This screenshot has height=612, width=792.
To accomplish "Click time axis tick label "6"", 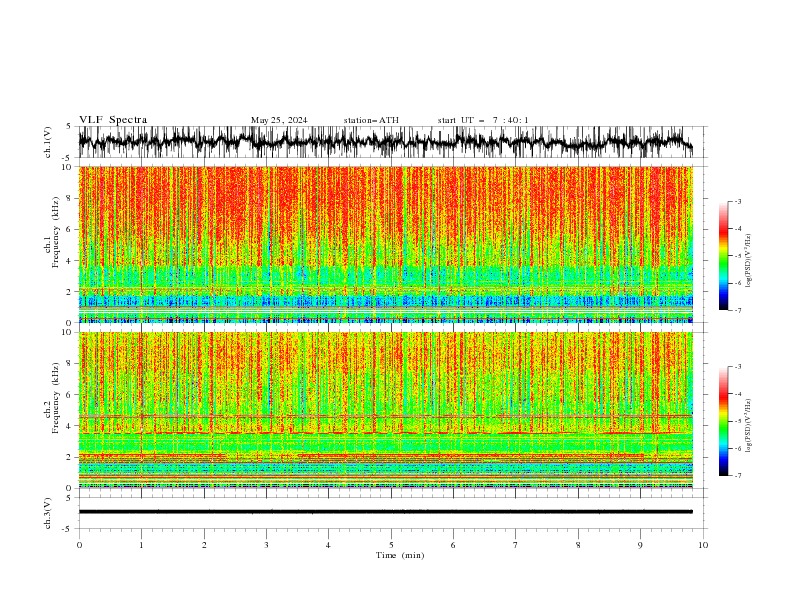I will [453, 545].
